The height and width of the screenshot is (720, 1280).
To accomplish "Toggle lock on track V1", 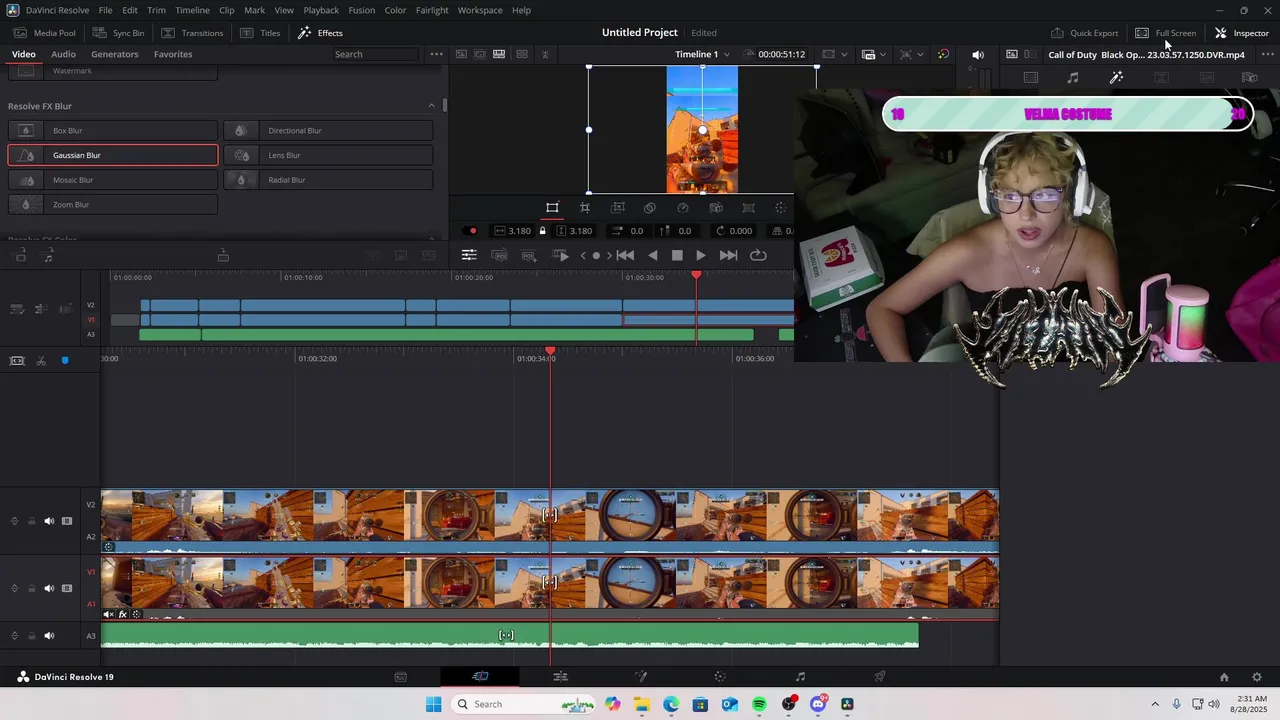I will [31, 588].
